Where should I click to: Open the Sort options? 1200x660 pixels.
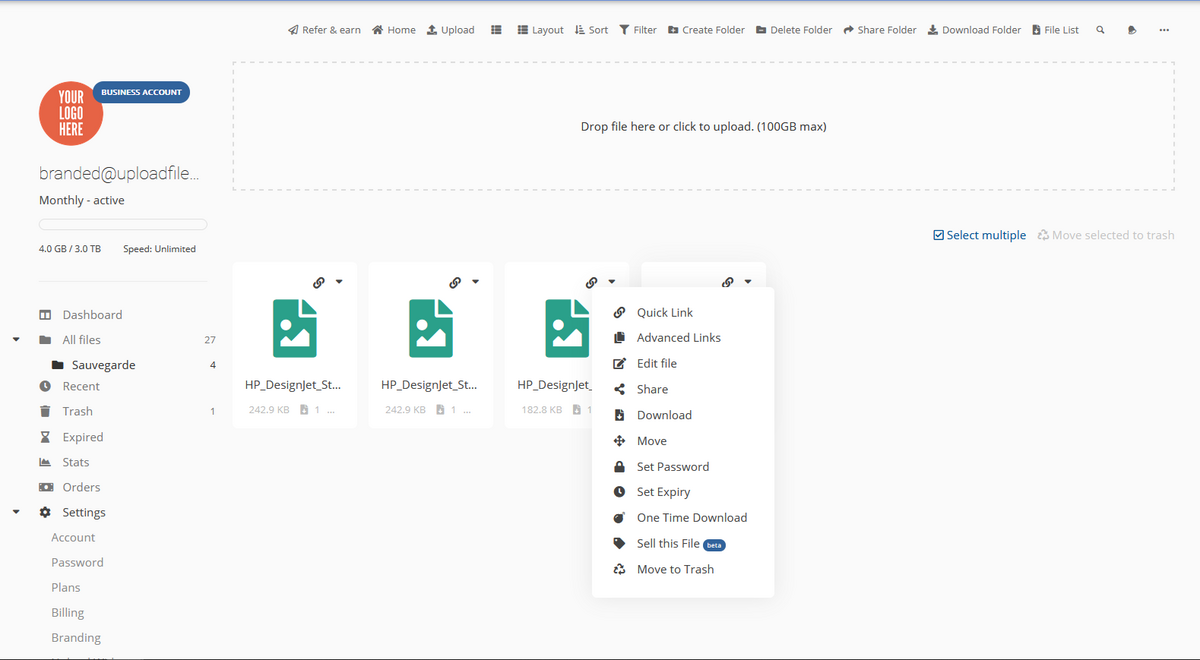coord(592,30)
